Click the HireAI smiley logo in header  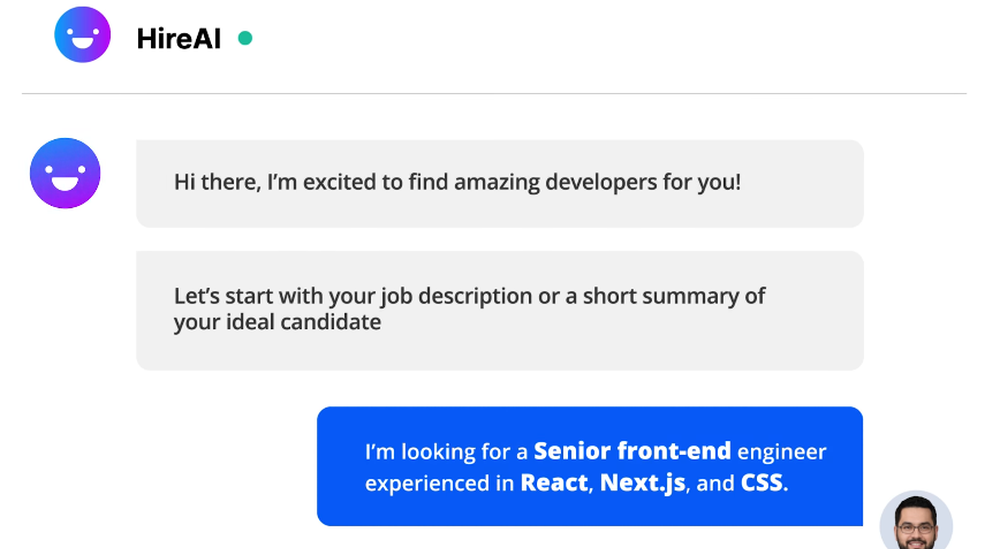82,34
